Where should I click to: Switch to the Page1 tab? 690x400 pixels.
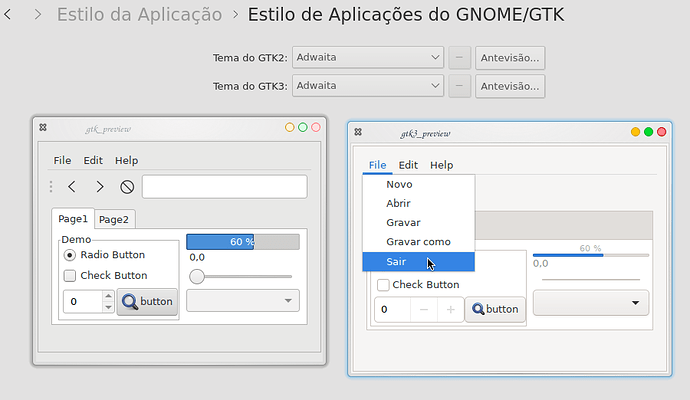[73, 219]
